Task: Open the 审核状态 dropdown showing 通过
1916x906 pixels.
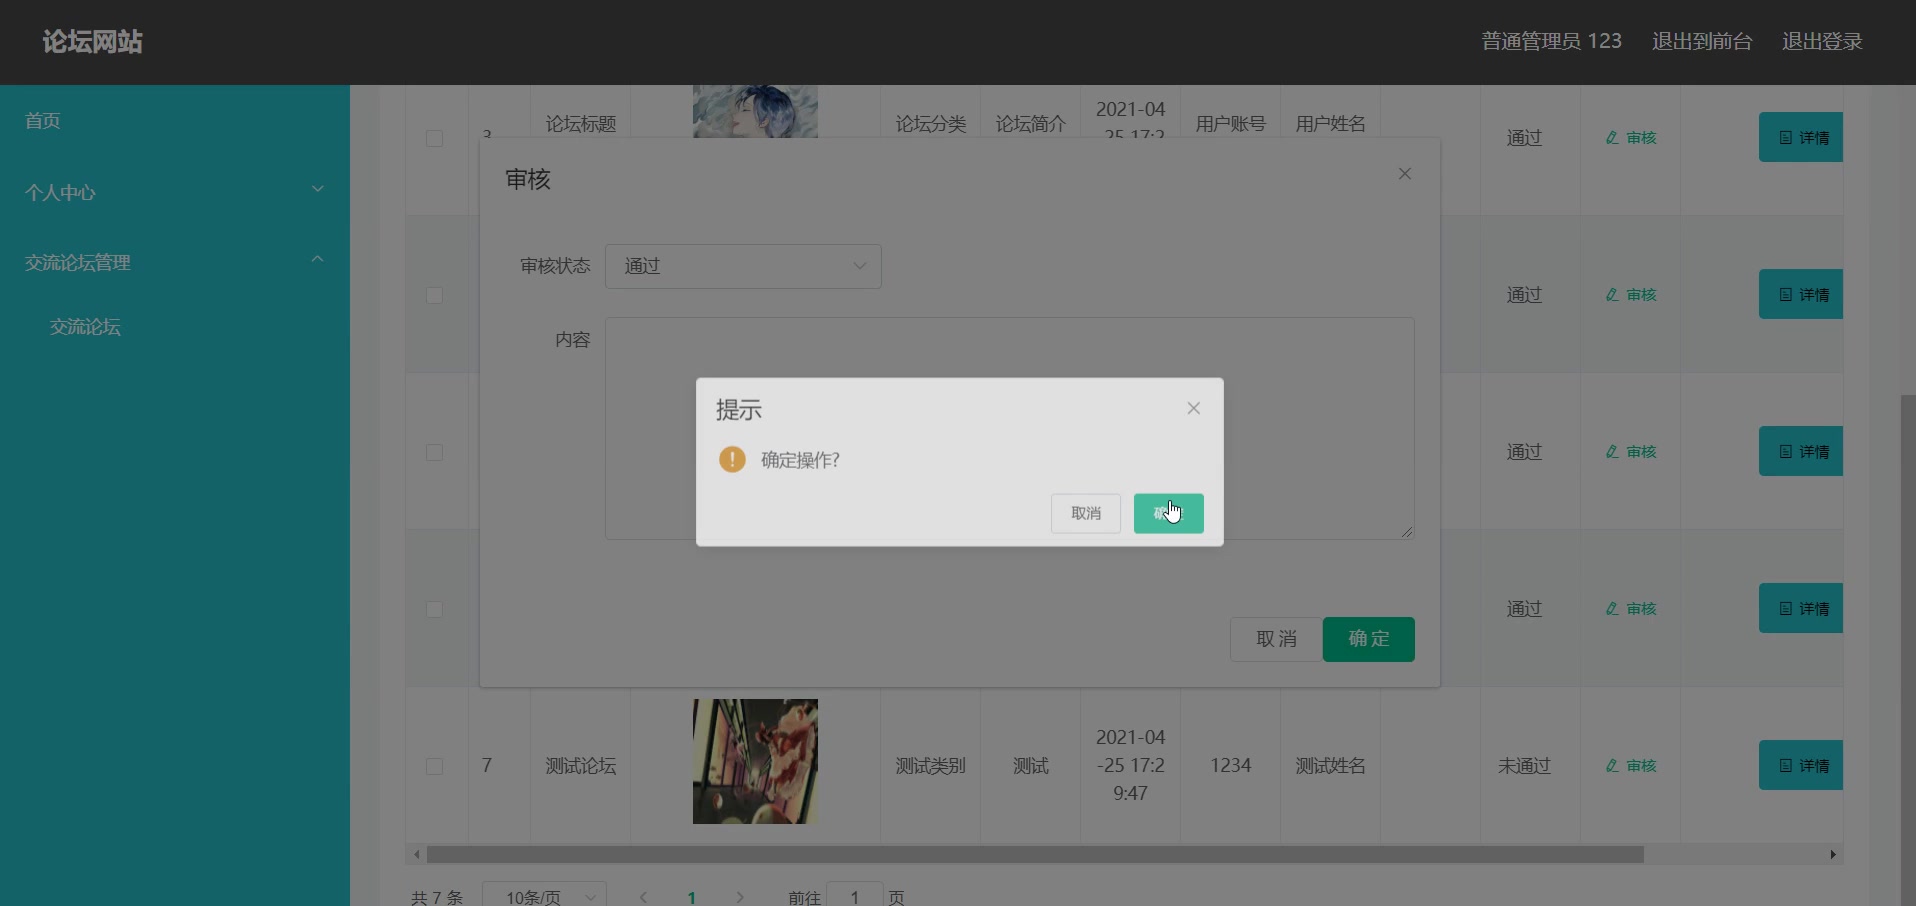Action: [x=743, y=266]
